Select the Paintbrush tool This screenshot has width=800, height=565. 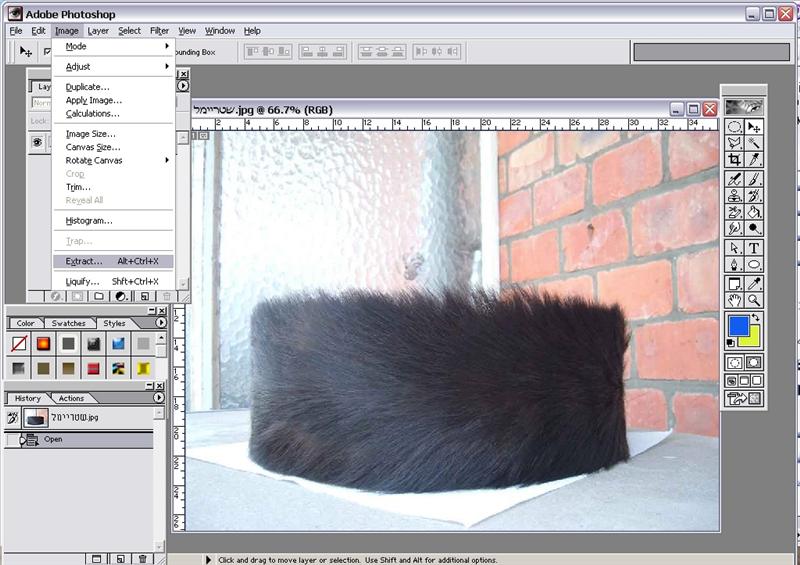[x=754, y=179]
